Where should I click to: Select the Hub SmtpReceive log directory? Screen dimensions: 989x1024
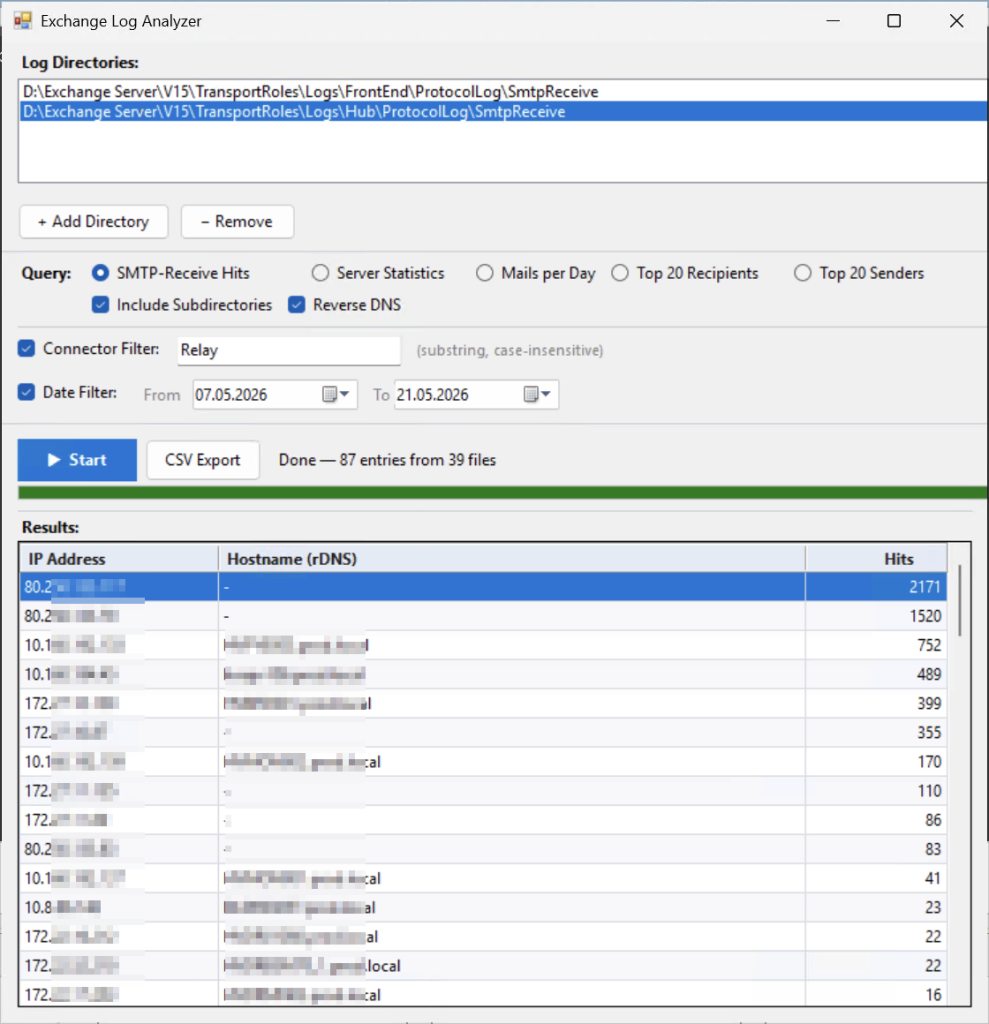(503, 112)
